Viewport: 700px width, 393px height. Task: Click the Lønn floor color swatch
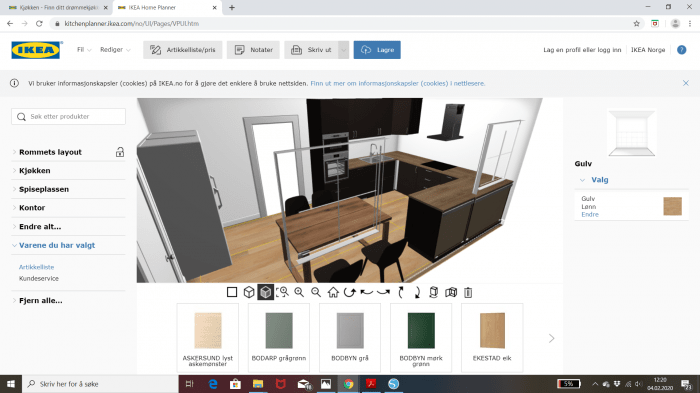(x=672, y=206)
